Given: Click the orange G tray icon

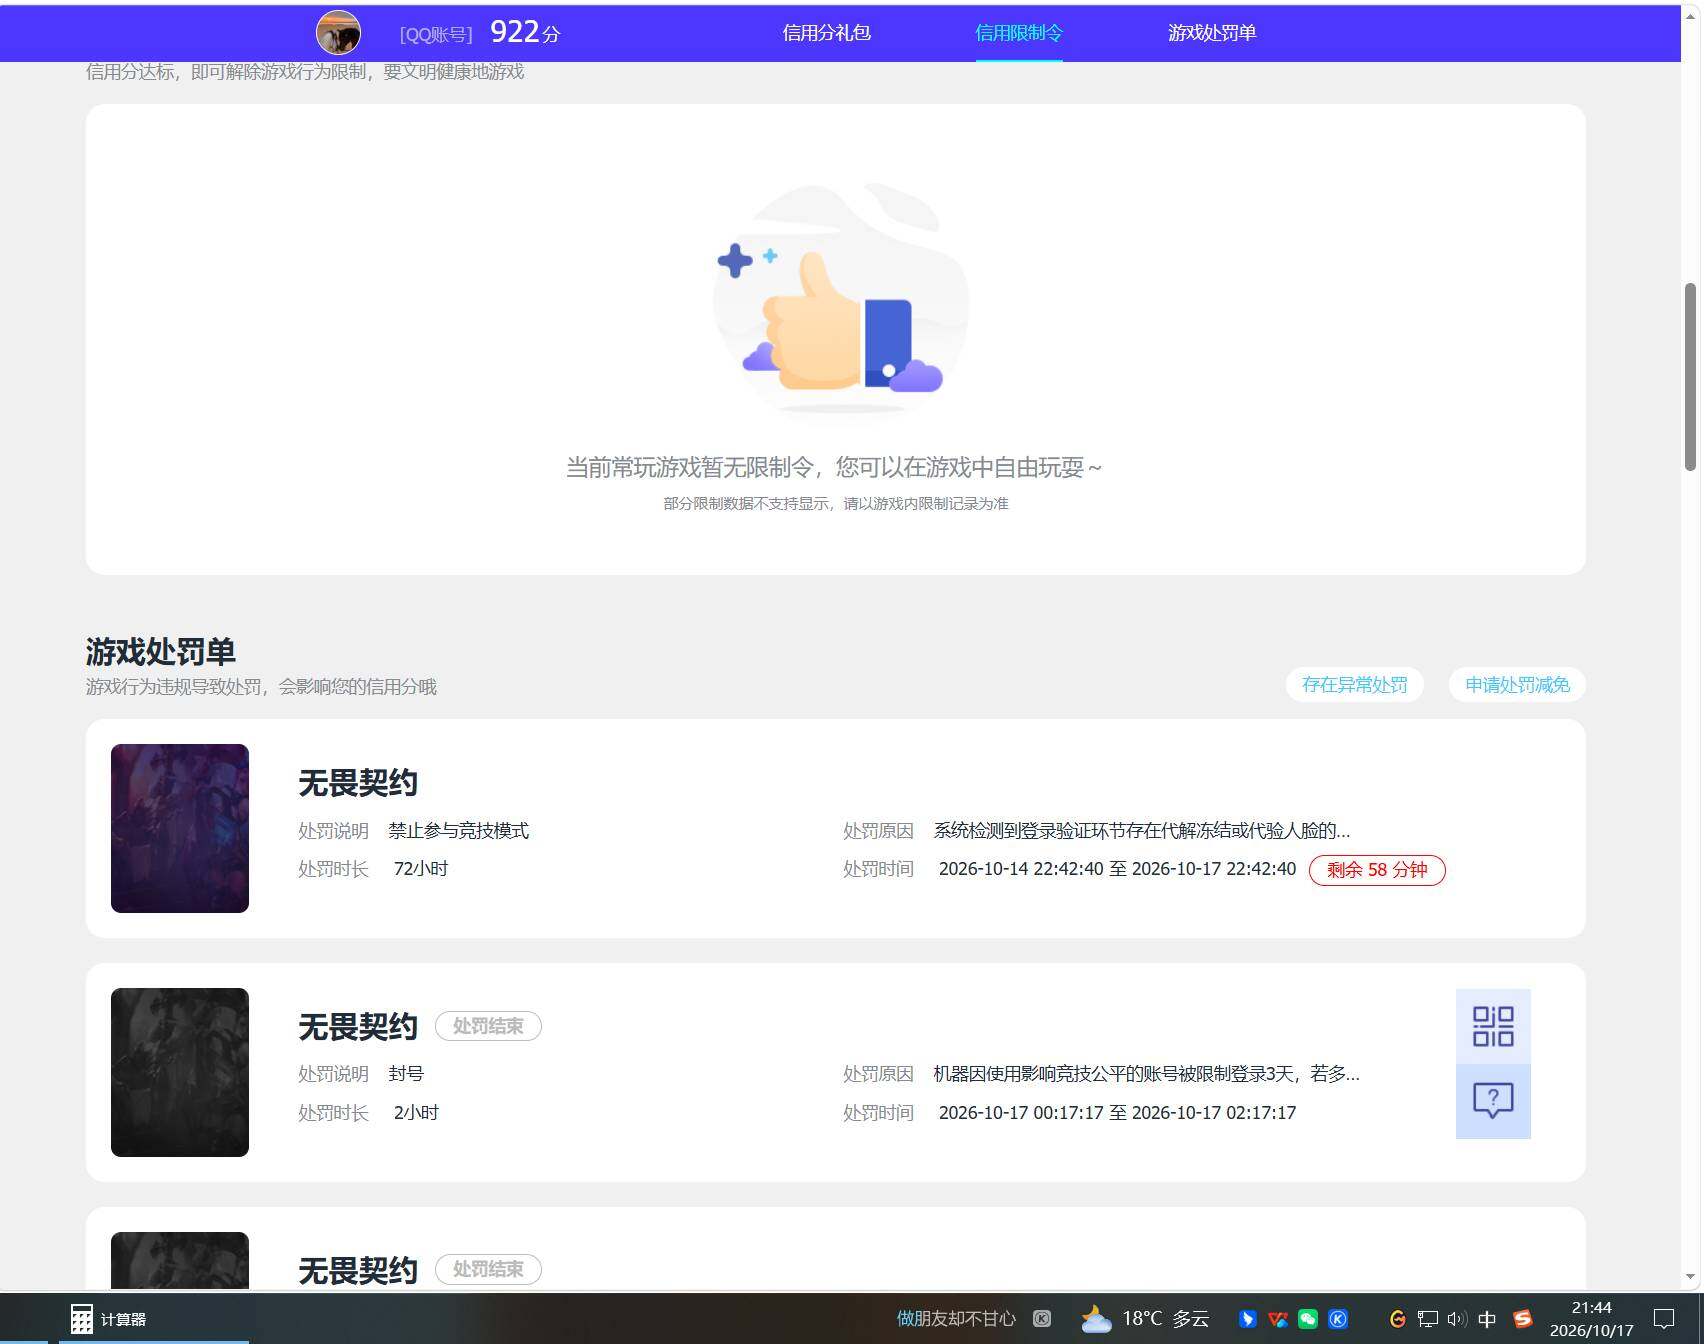Looking at the screenshot, I should (1398, 1319).
